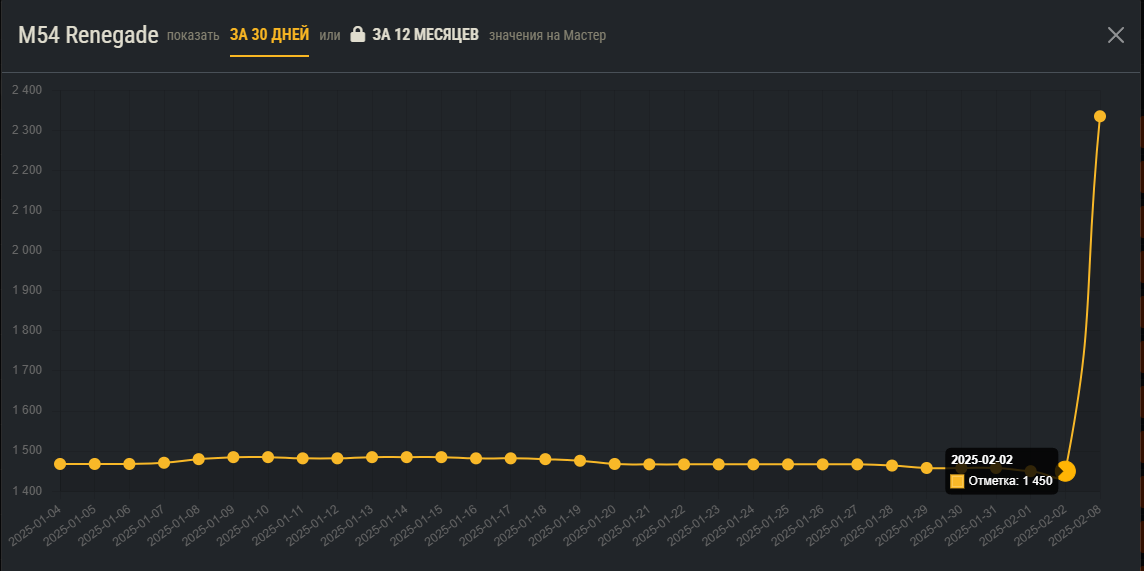Switch to the ЗА 30 ДНЕЙ tab

[269, 35]
